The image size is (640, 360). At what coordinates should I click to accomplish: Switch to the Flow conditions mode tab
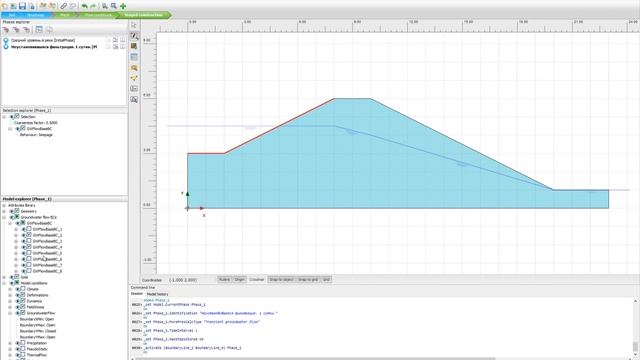point(98,15)
